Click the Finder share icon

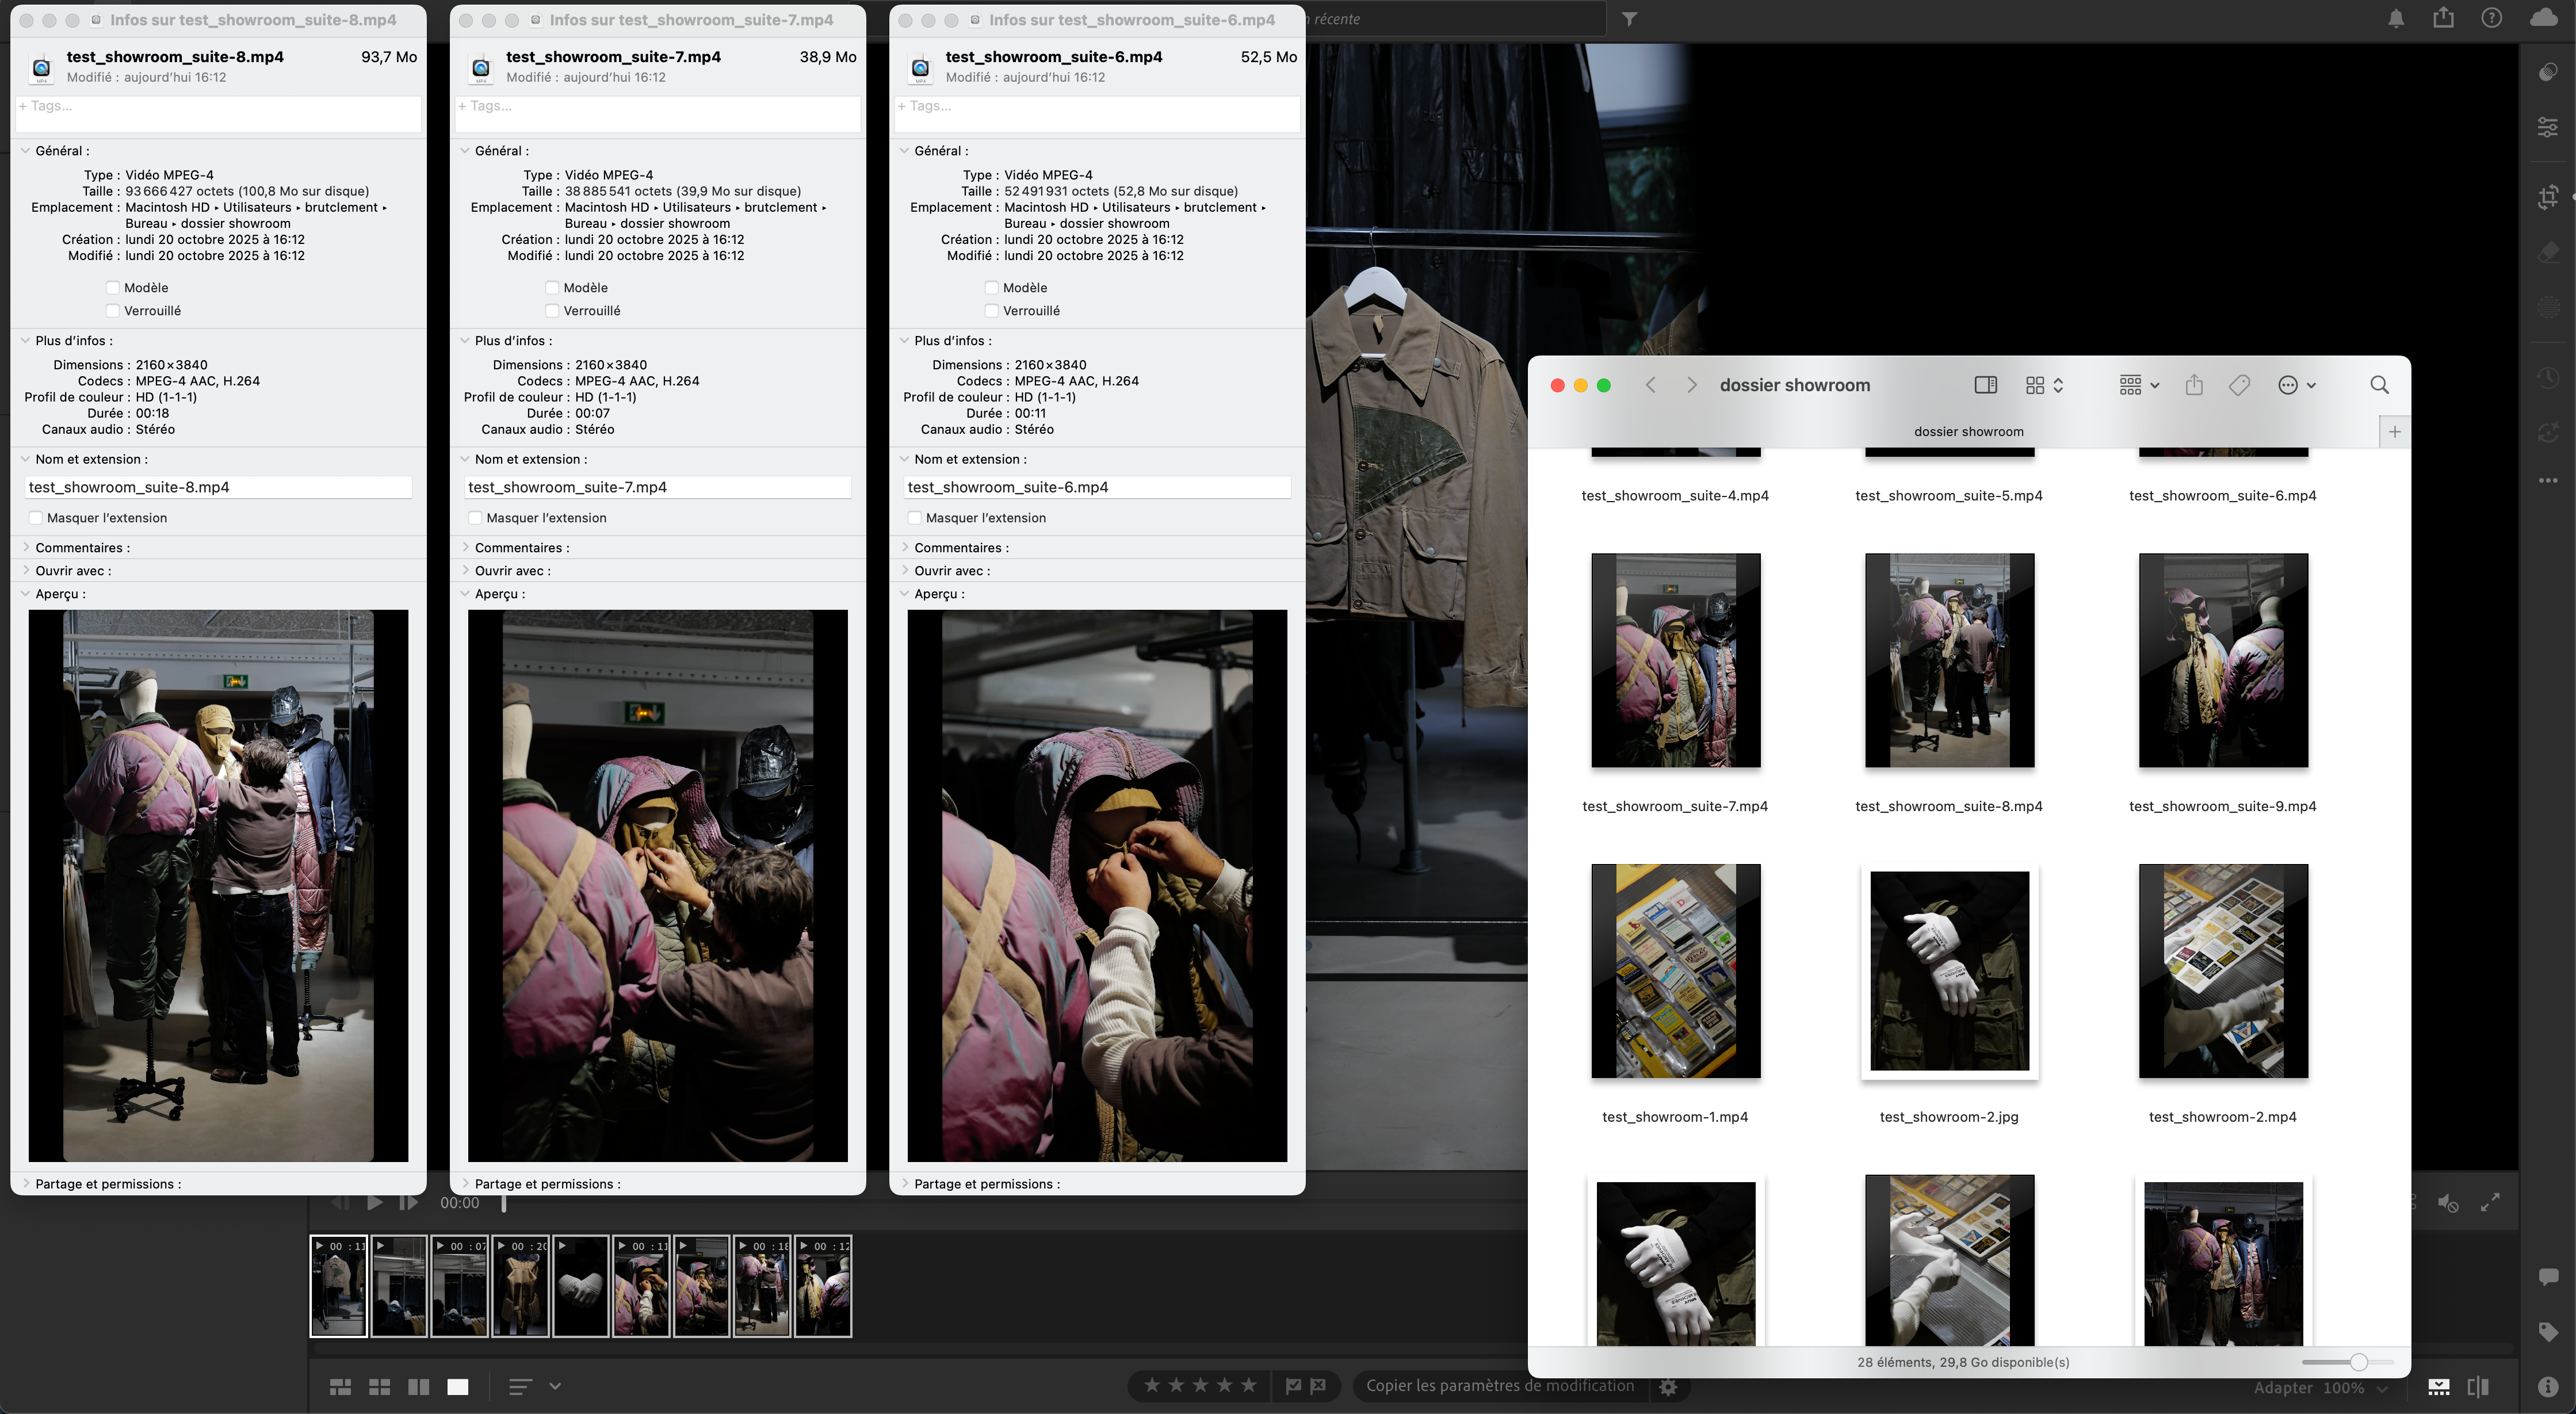tap(2194, 385)
